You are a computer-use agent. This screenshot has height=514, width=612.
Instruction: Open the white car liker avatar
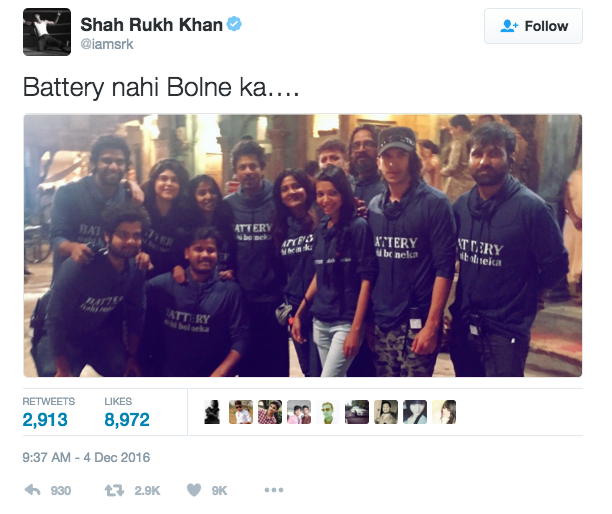coord(357,412)
